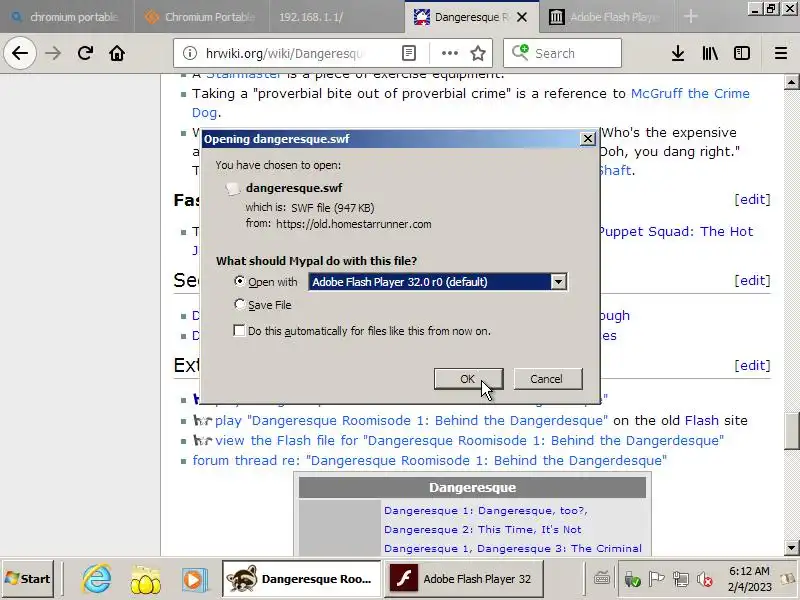The image size is (800, 600).
Task: Close the Opening dangeresque.swf dialog
Action: pos(588,139)
